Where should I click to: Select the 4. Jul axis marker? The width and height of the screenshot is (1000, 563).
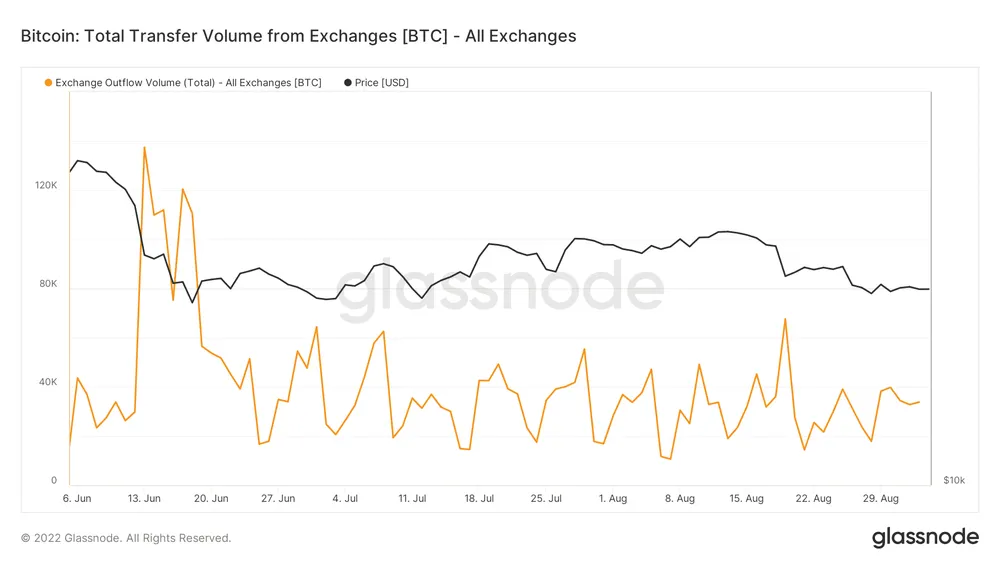[345, 498]
